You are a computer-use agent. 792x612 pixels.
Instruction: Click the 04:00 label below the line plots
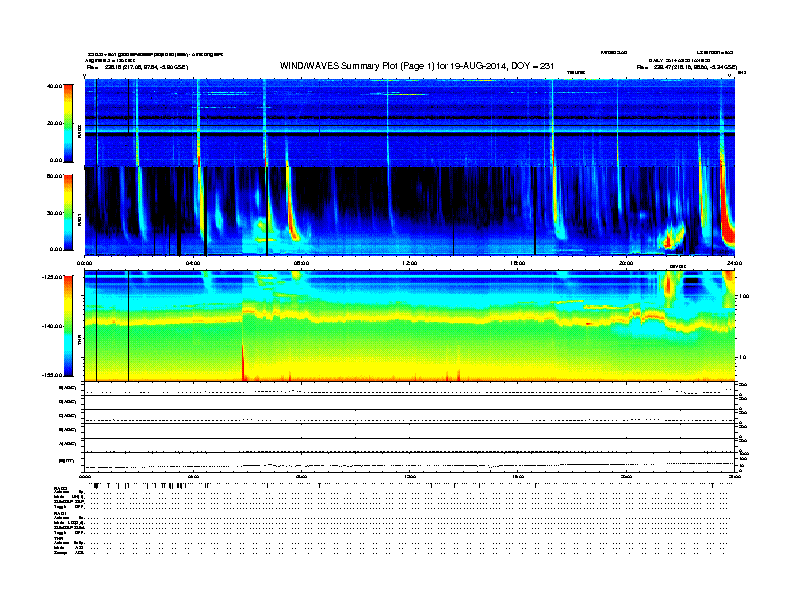tap(193, 476)
